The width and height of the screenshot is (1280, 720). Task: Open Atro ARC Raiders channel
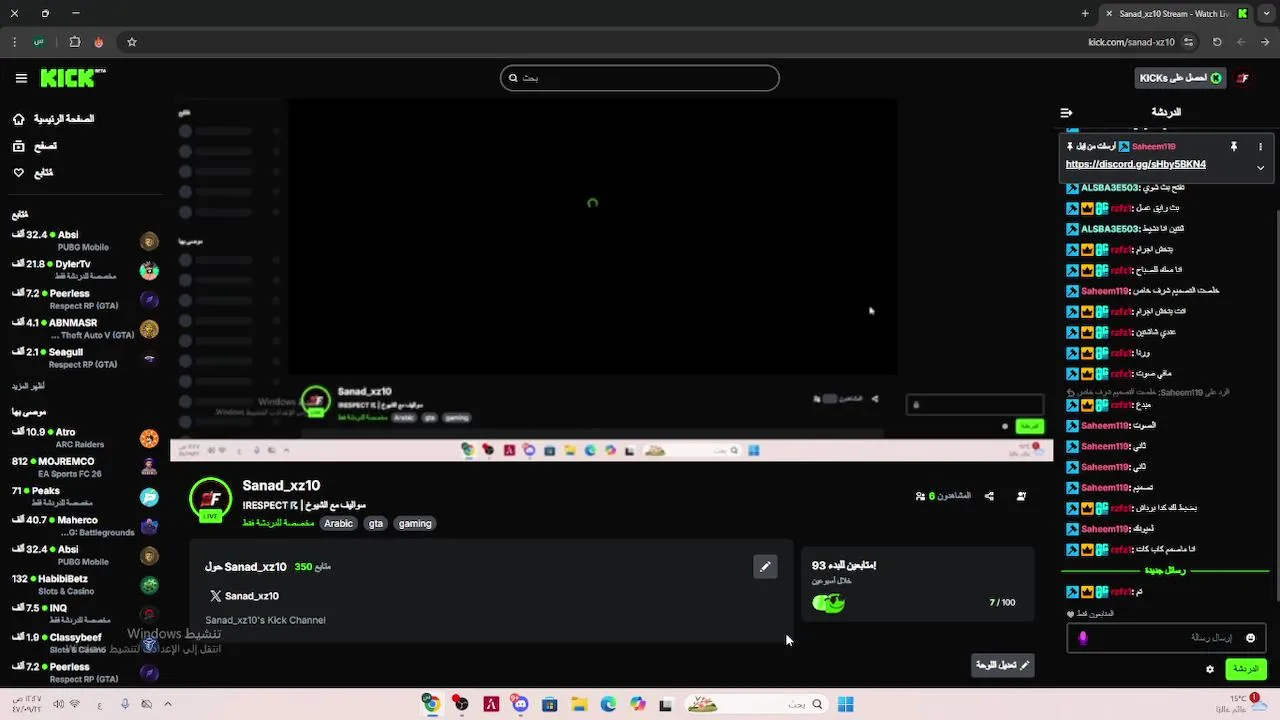pos(84,438)
